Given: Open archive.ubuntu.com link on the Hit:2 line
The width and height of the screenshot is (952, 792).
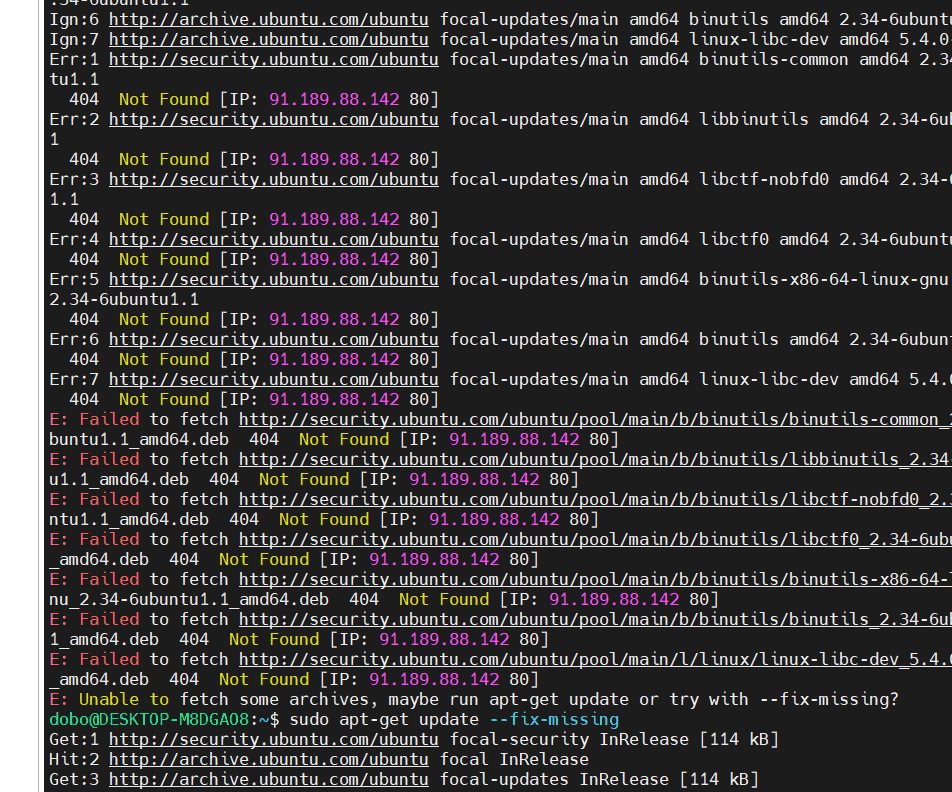Looking at the screenshot, I should 268,760.
